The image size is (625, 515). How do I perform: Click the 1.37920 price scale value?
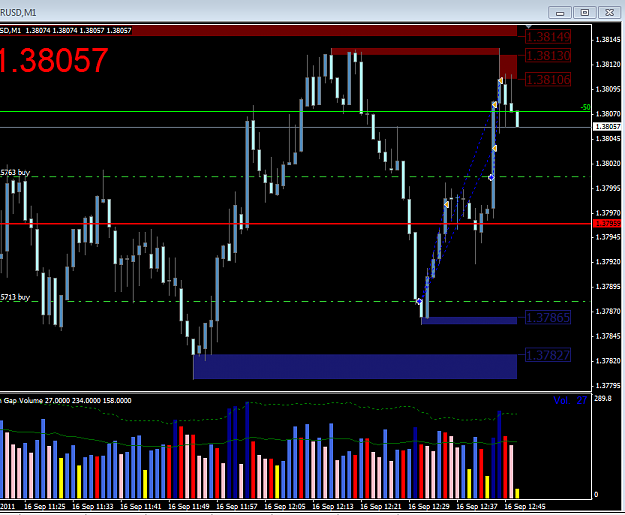point(608,262)
